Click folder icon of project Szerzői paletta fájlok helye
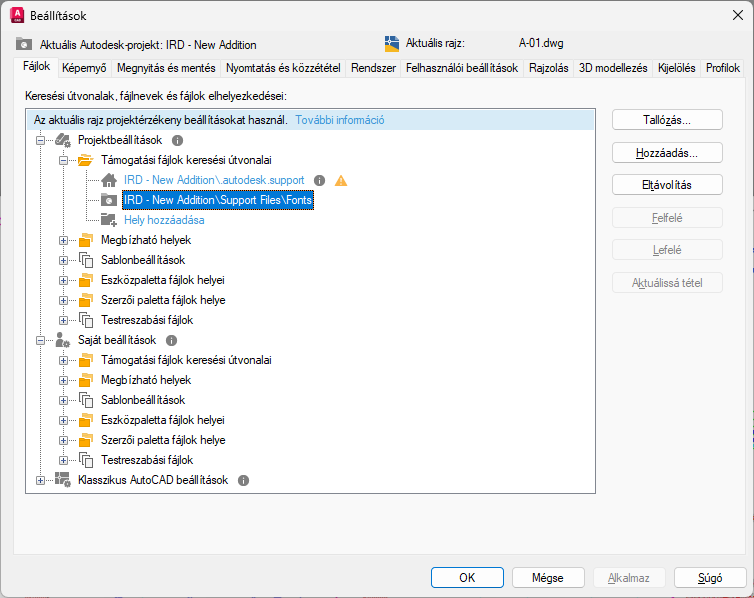Image resolution: width=754 pixels, height=598 pixels. click(86, 300)
